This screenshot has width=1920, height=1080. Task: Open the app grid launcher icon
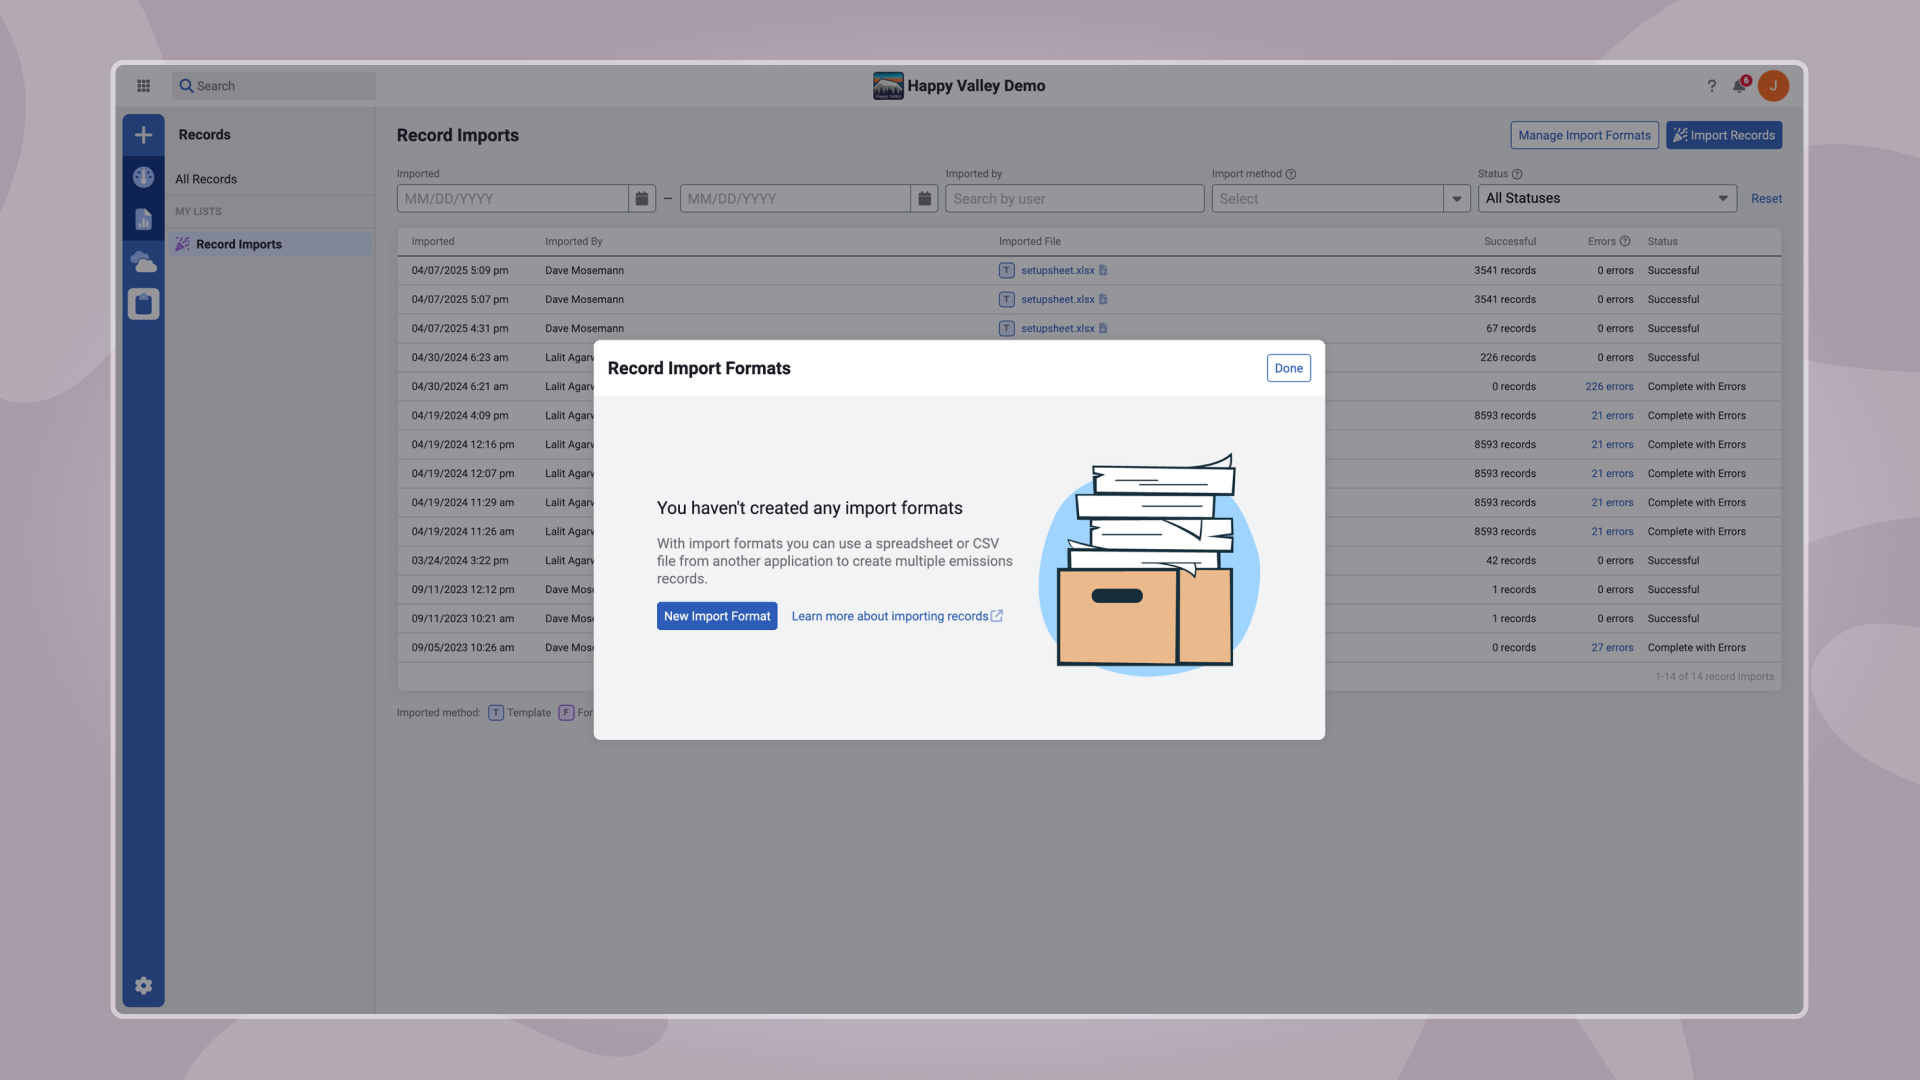pyautogui.click(x=143, y=86)
